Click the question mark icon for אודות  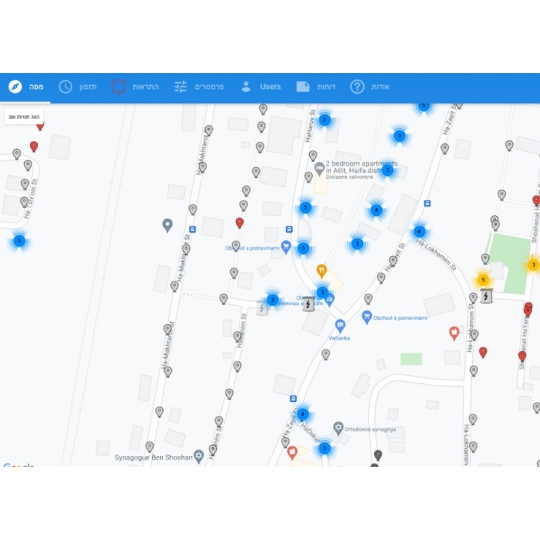[x=357, y=87]
